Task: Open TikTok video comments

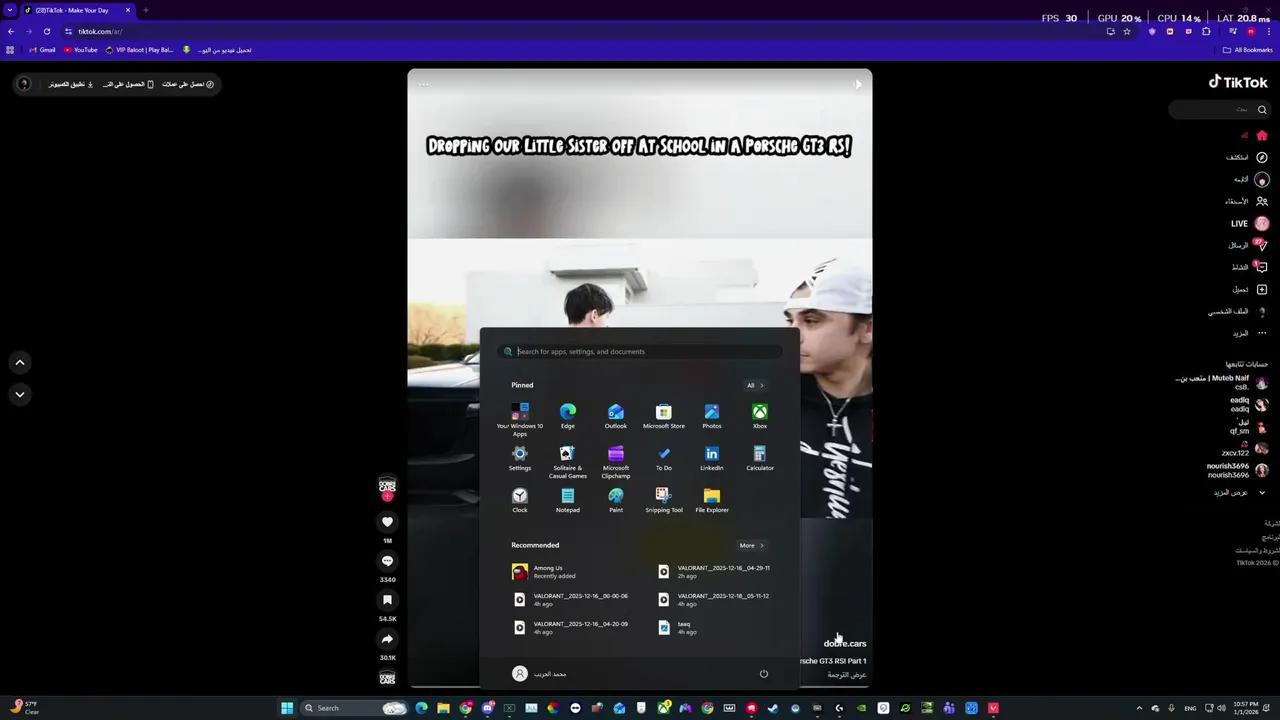Action: pyautogui.click(x=387, y=561)
